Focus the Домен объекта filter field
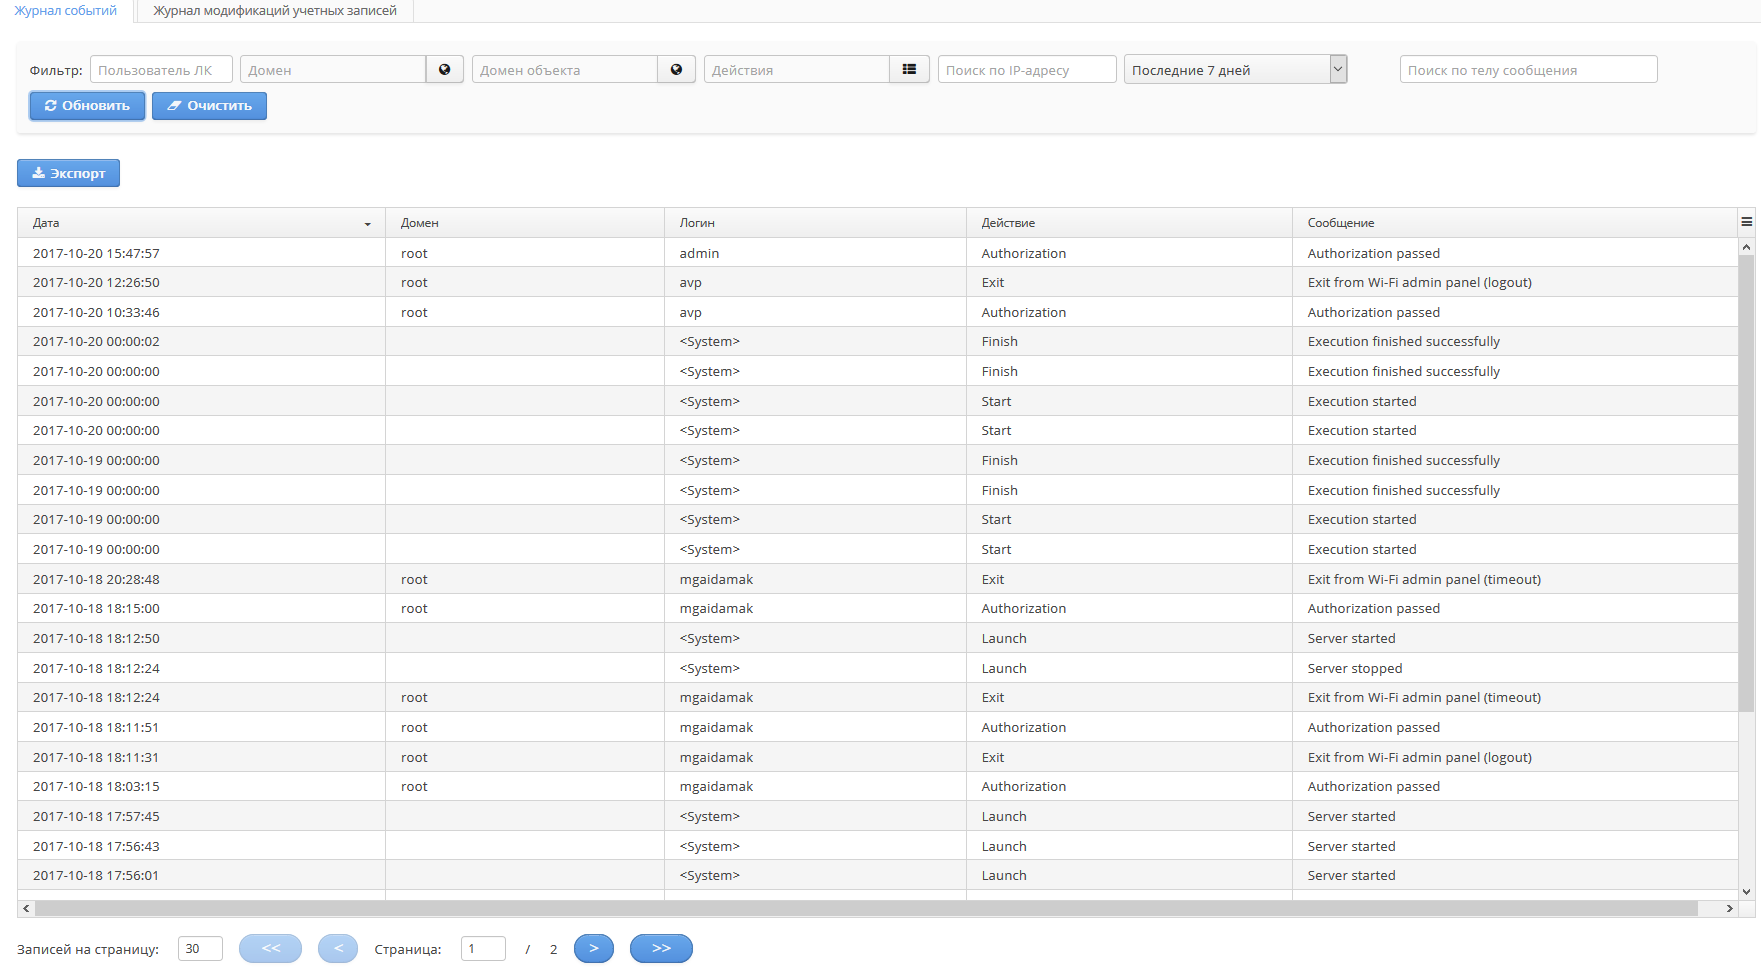Viewport: 1761px width, 979px height. coord(565,70)
